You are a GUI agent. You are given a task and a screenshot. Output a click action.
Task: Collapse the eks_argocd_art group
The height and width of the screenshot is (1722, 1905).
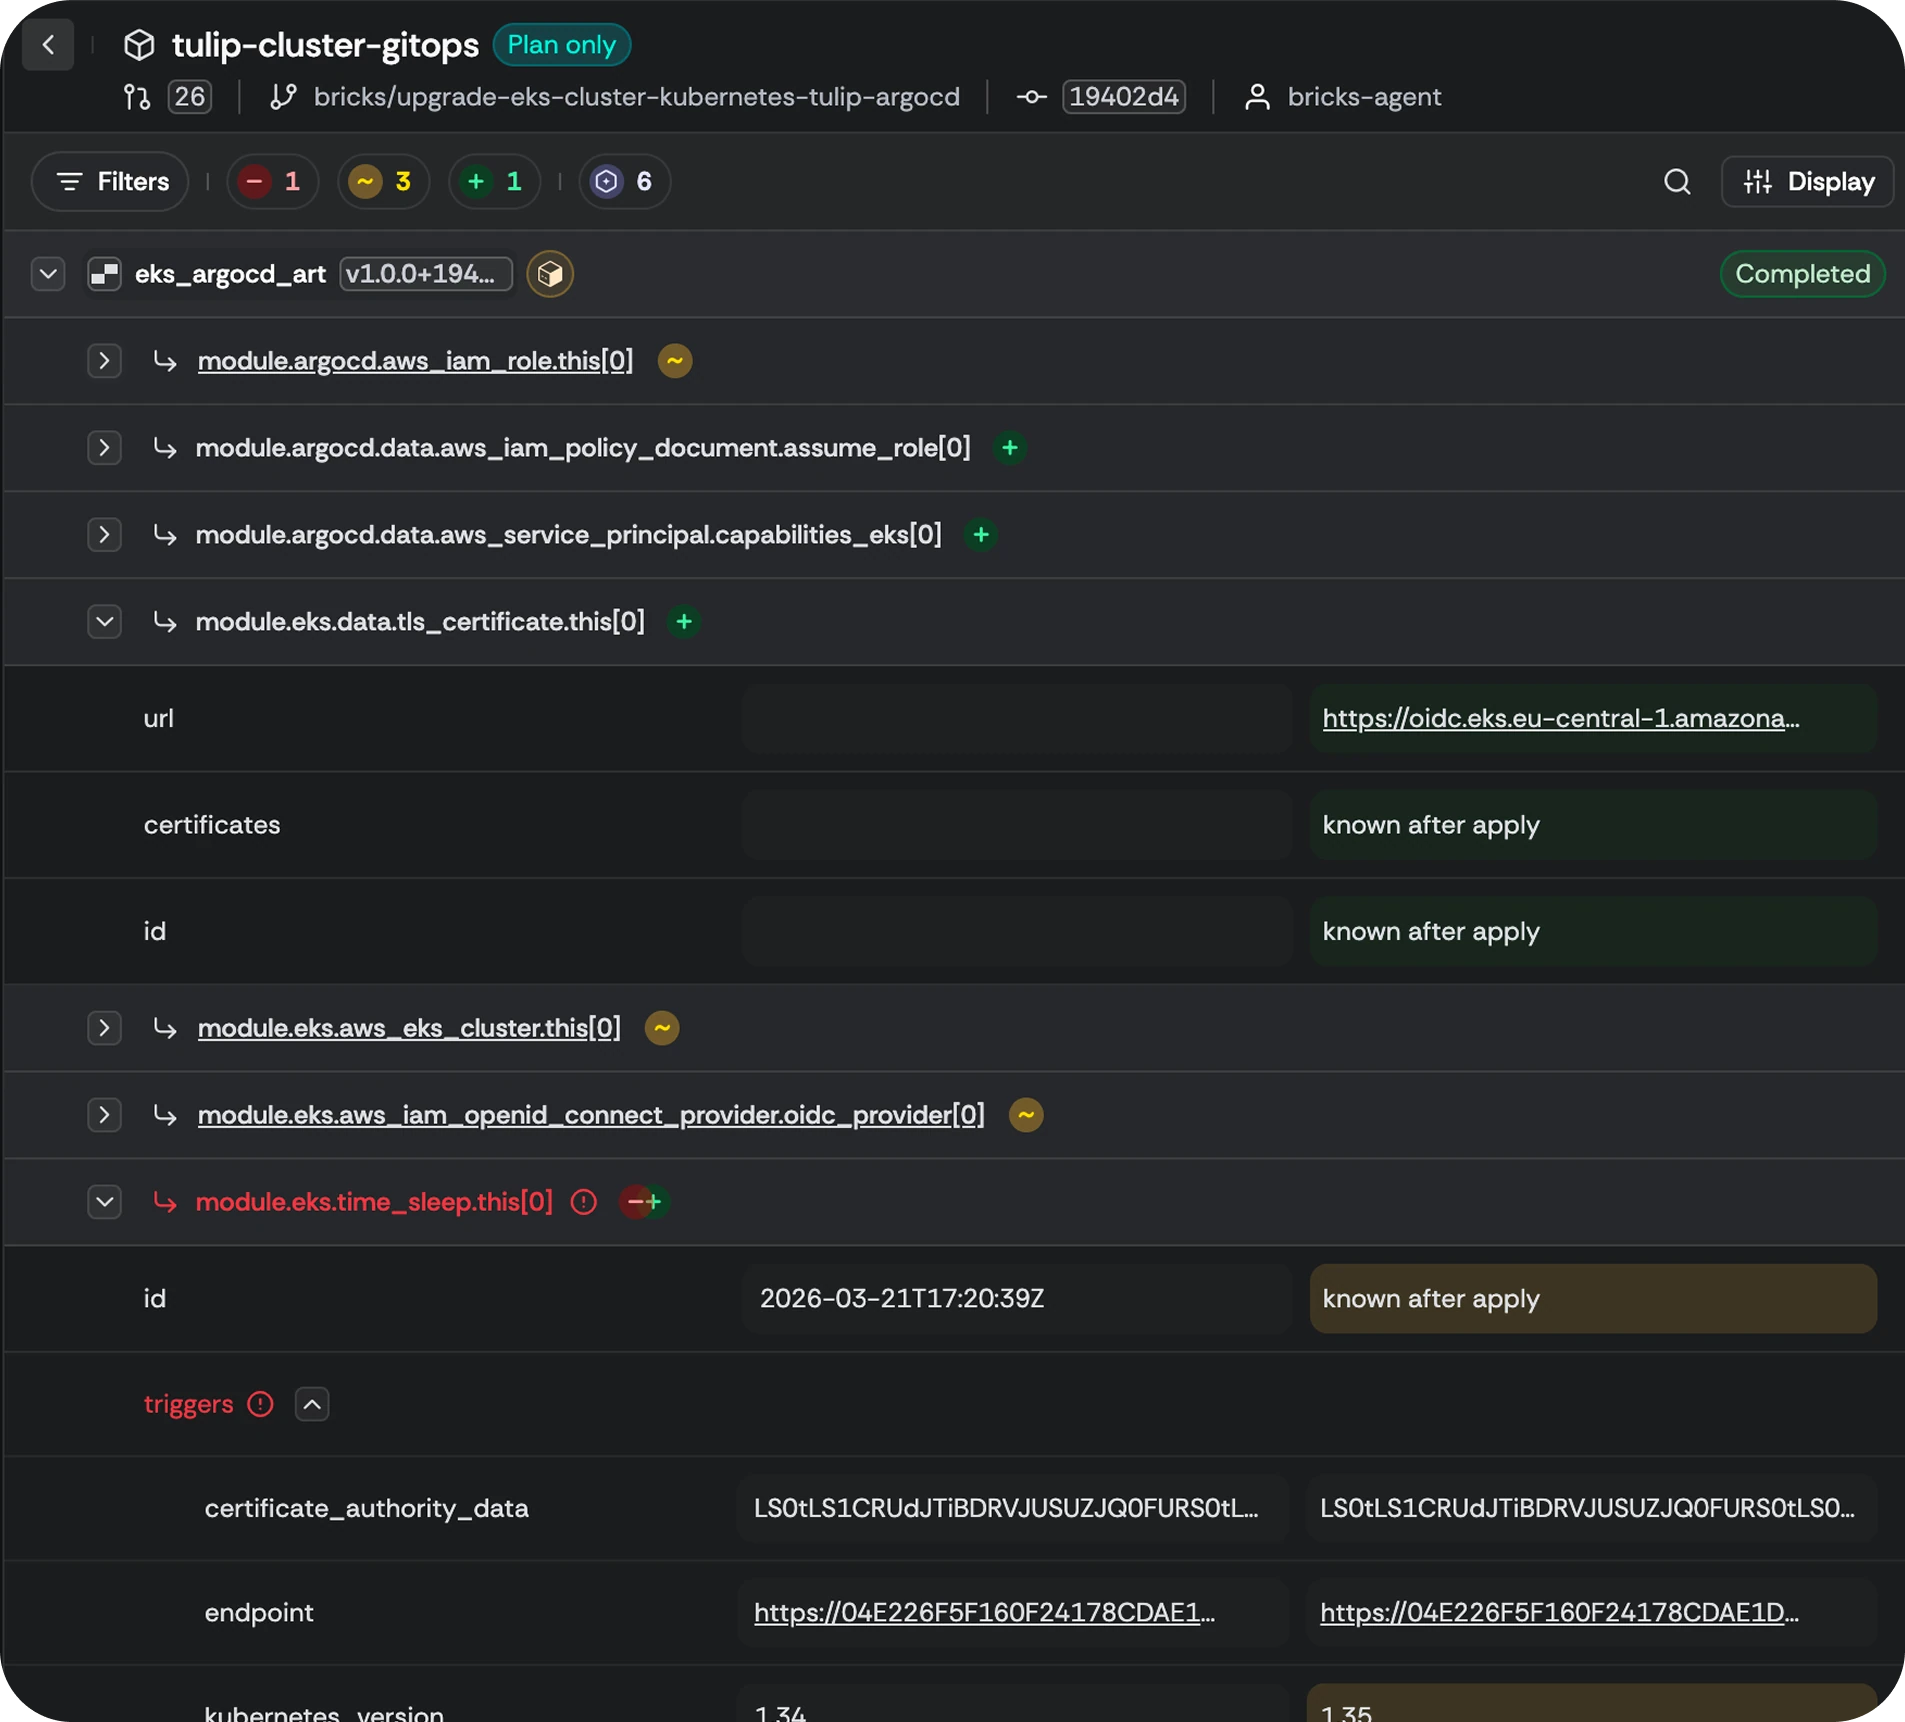point(48,274)
